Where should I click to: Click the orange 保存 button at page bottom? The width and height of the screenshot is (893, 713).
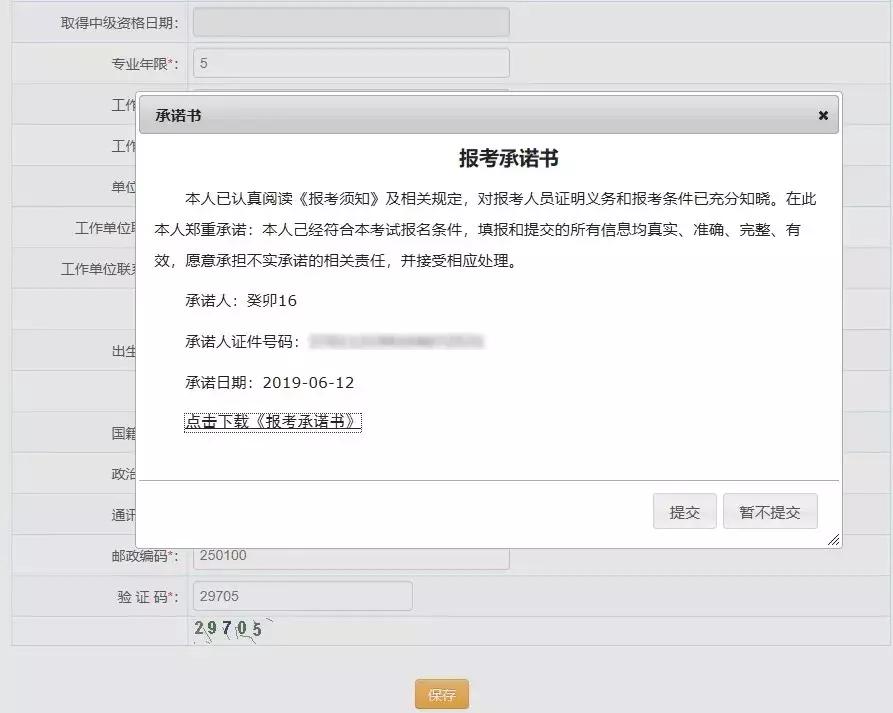click(x=441, y=693)
